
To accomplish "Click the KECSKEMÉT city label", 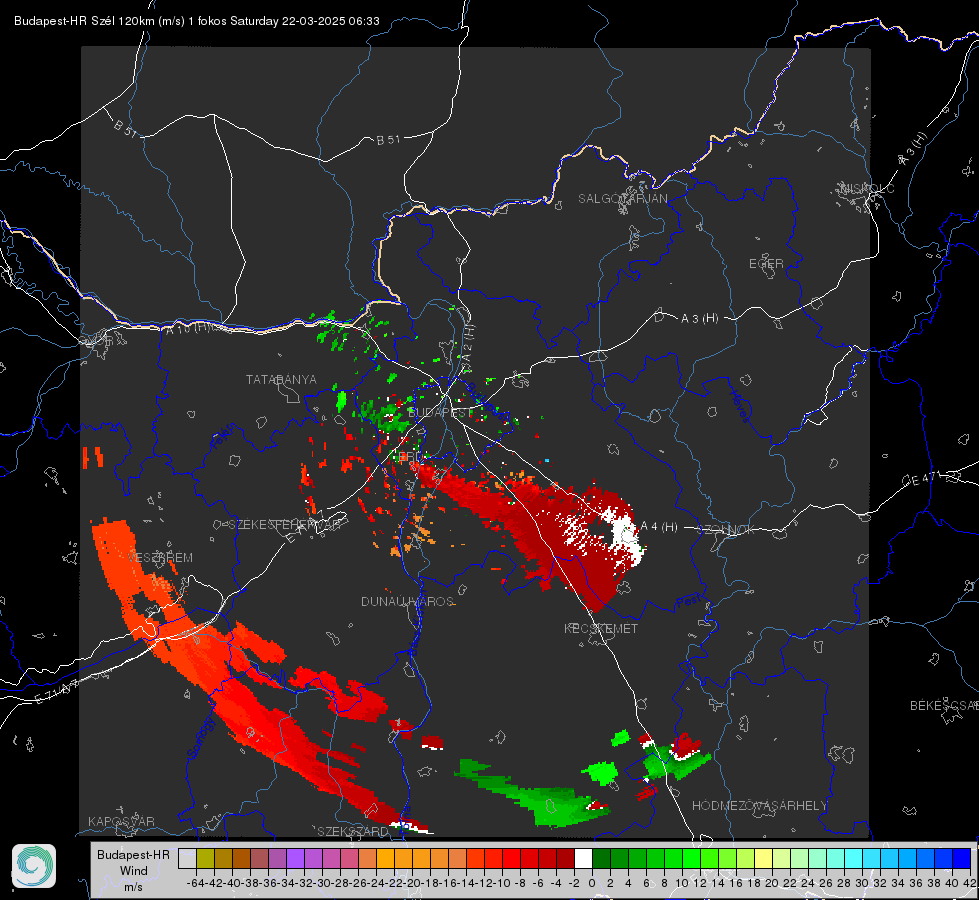I will coord(601,628).
